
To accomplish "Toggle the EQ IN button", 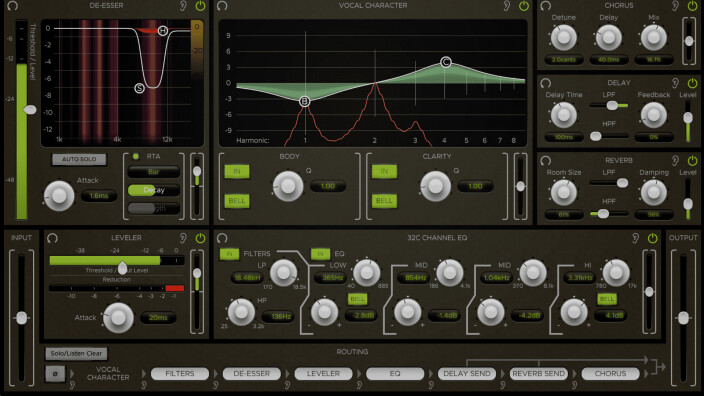I will tap(321, 254).
